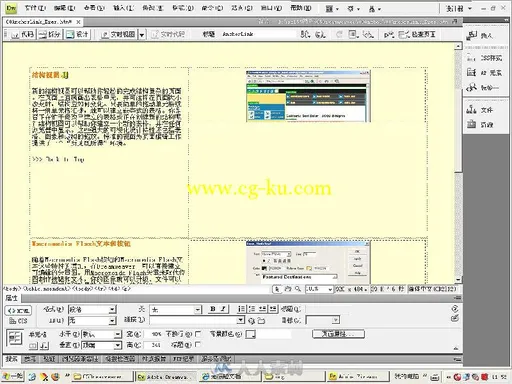This screenshot has height=384, width=512.
Task: Click the Dw application logo icon
Action: pos(11,8)
